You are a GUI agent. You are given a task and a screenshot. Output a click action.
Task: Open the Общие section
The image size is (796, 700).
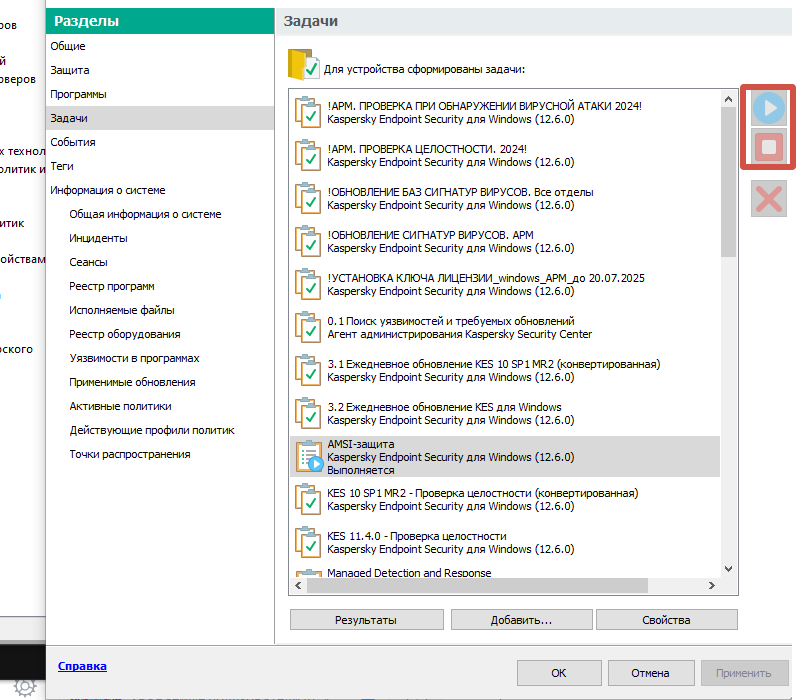pyautogui.click(x=159, y=46)
